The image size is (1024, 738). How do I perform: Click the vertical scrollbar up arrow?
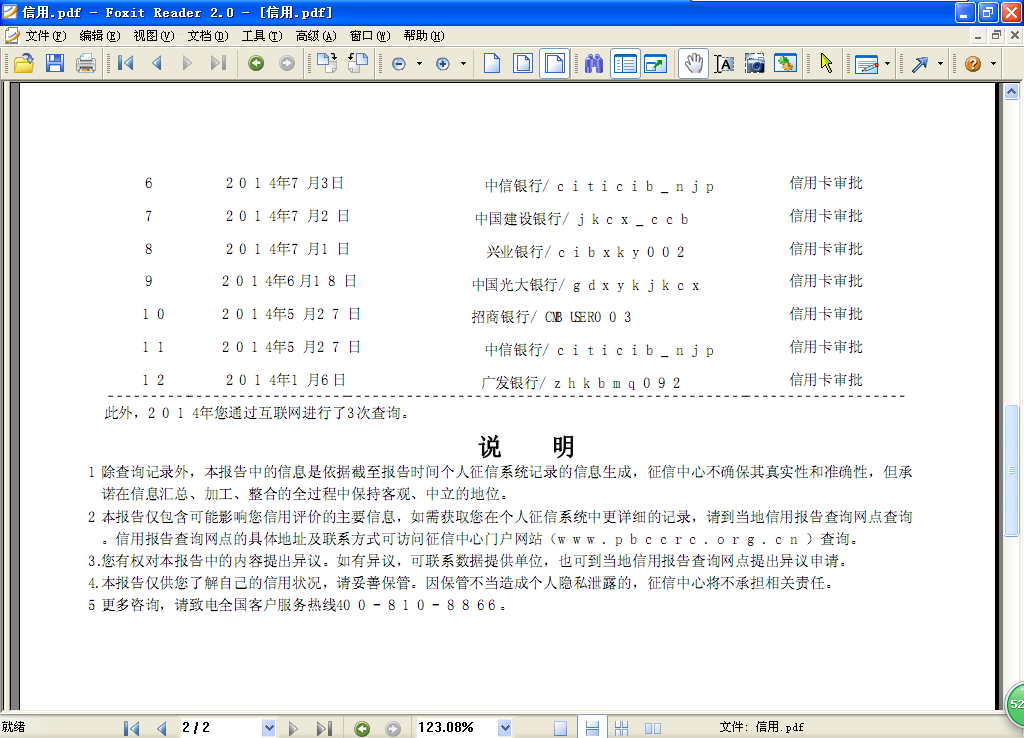tap(1012, 91)
